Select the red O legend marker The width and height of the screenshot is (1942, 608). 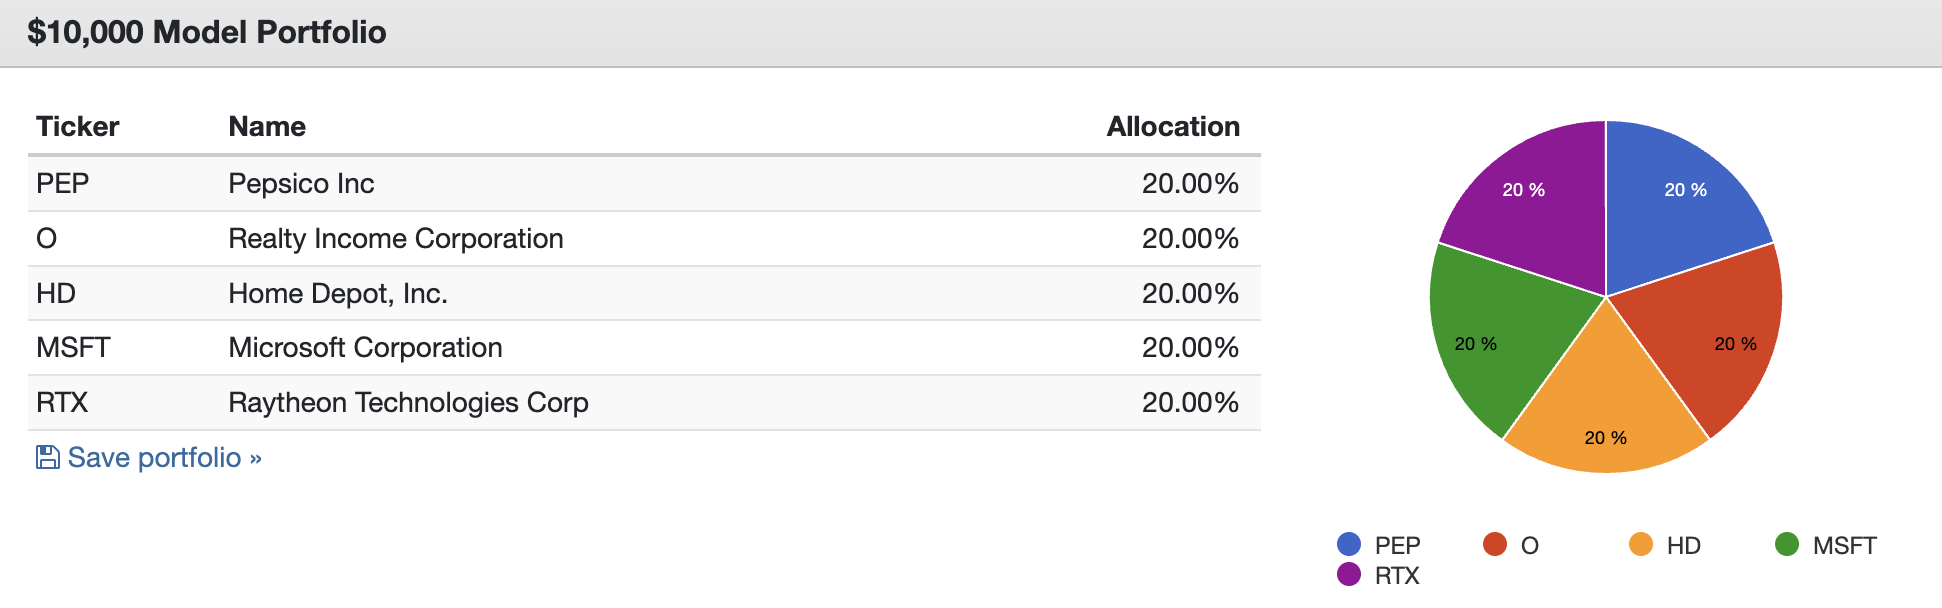pos(1495,544)
